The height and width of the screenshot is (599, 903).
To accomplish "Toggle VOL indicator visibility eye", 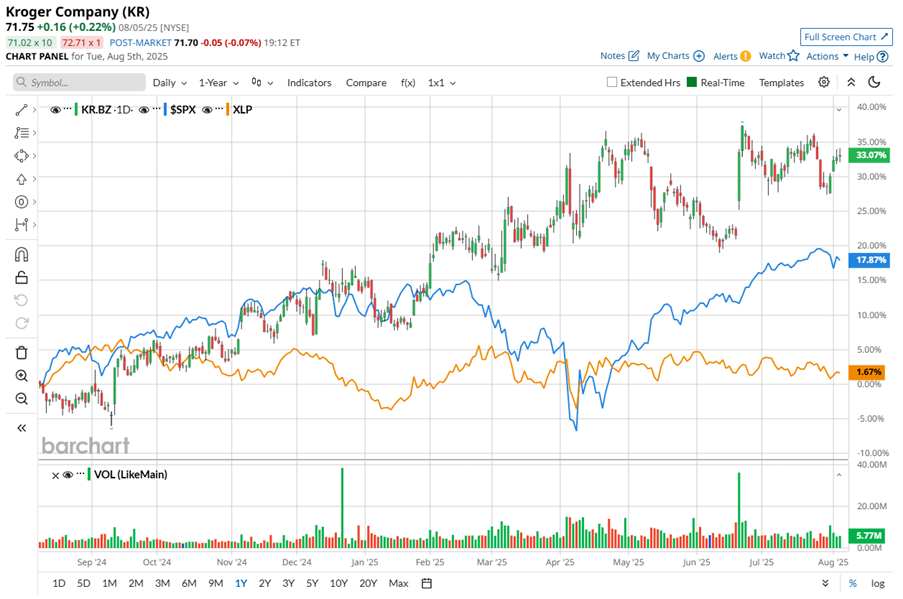I will (x=67, y=475).
